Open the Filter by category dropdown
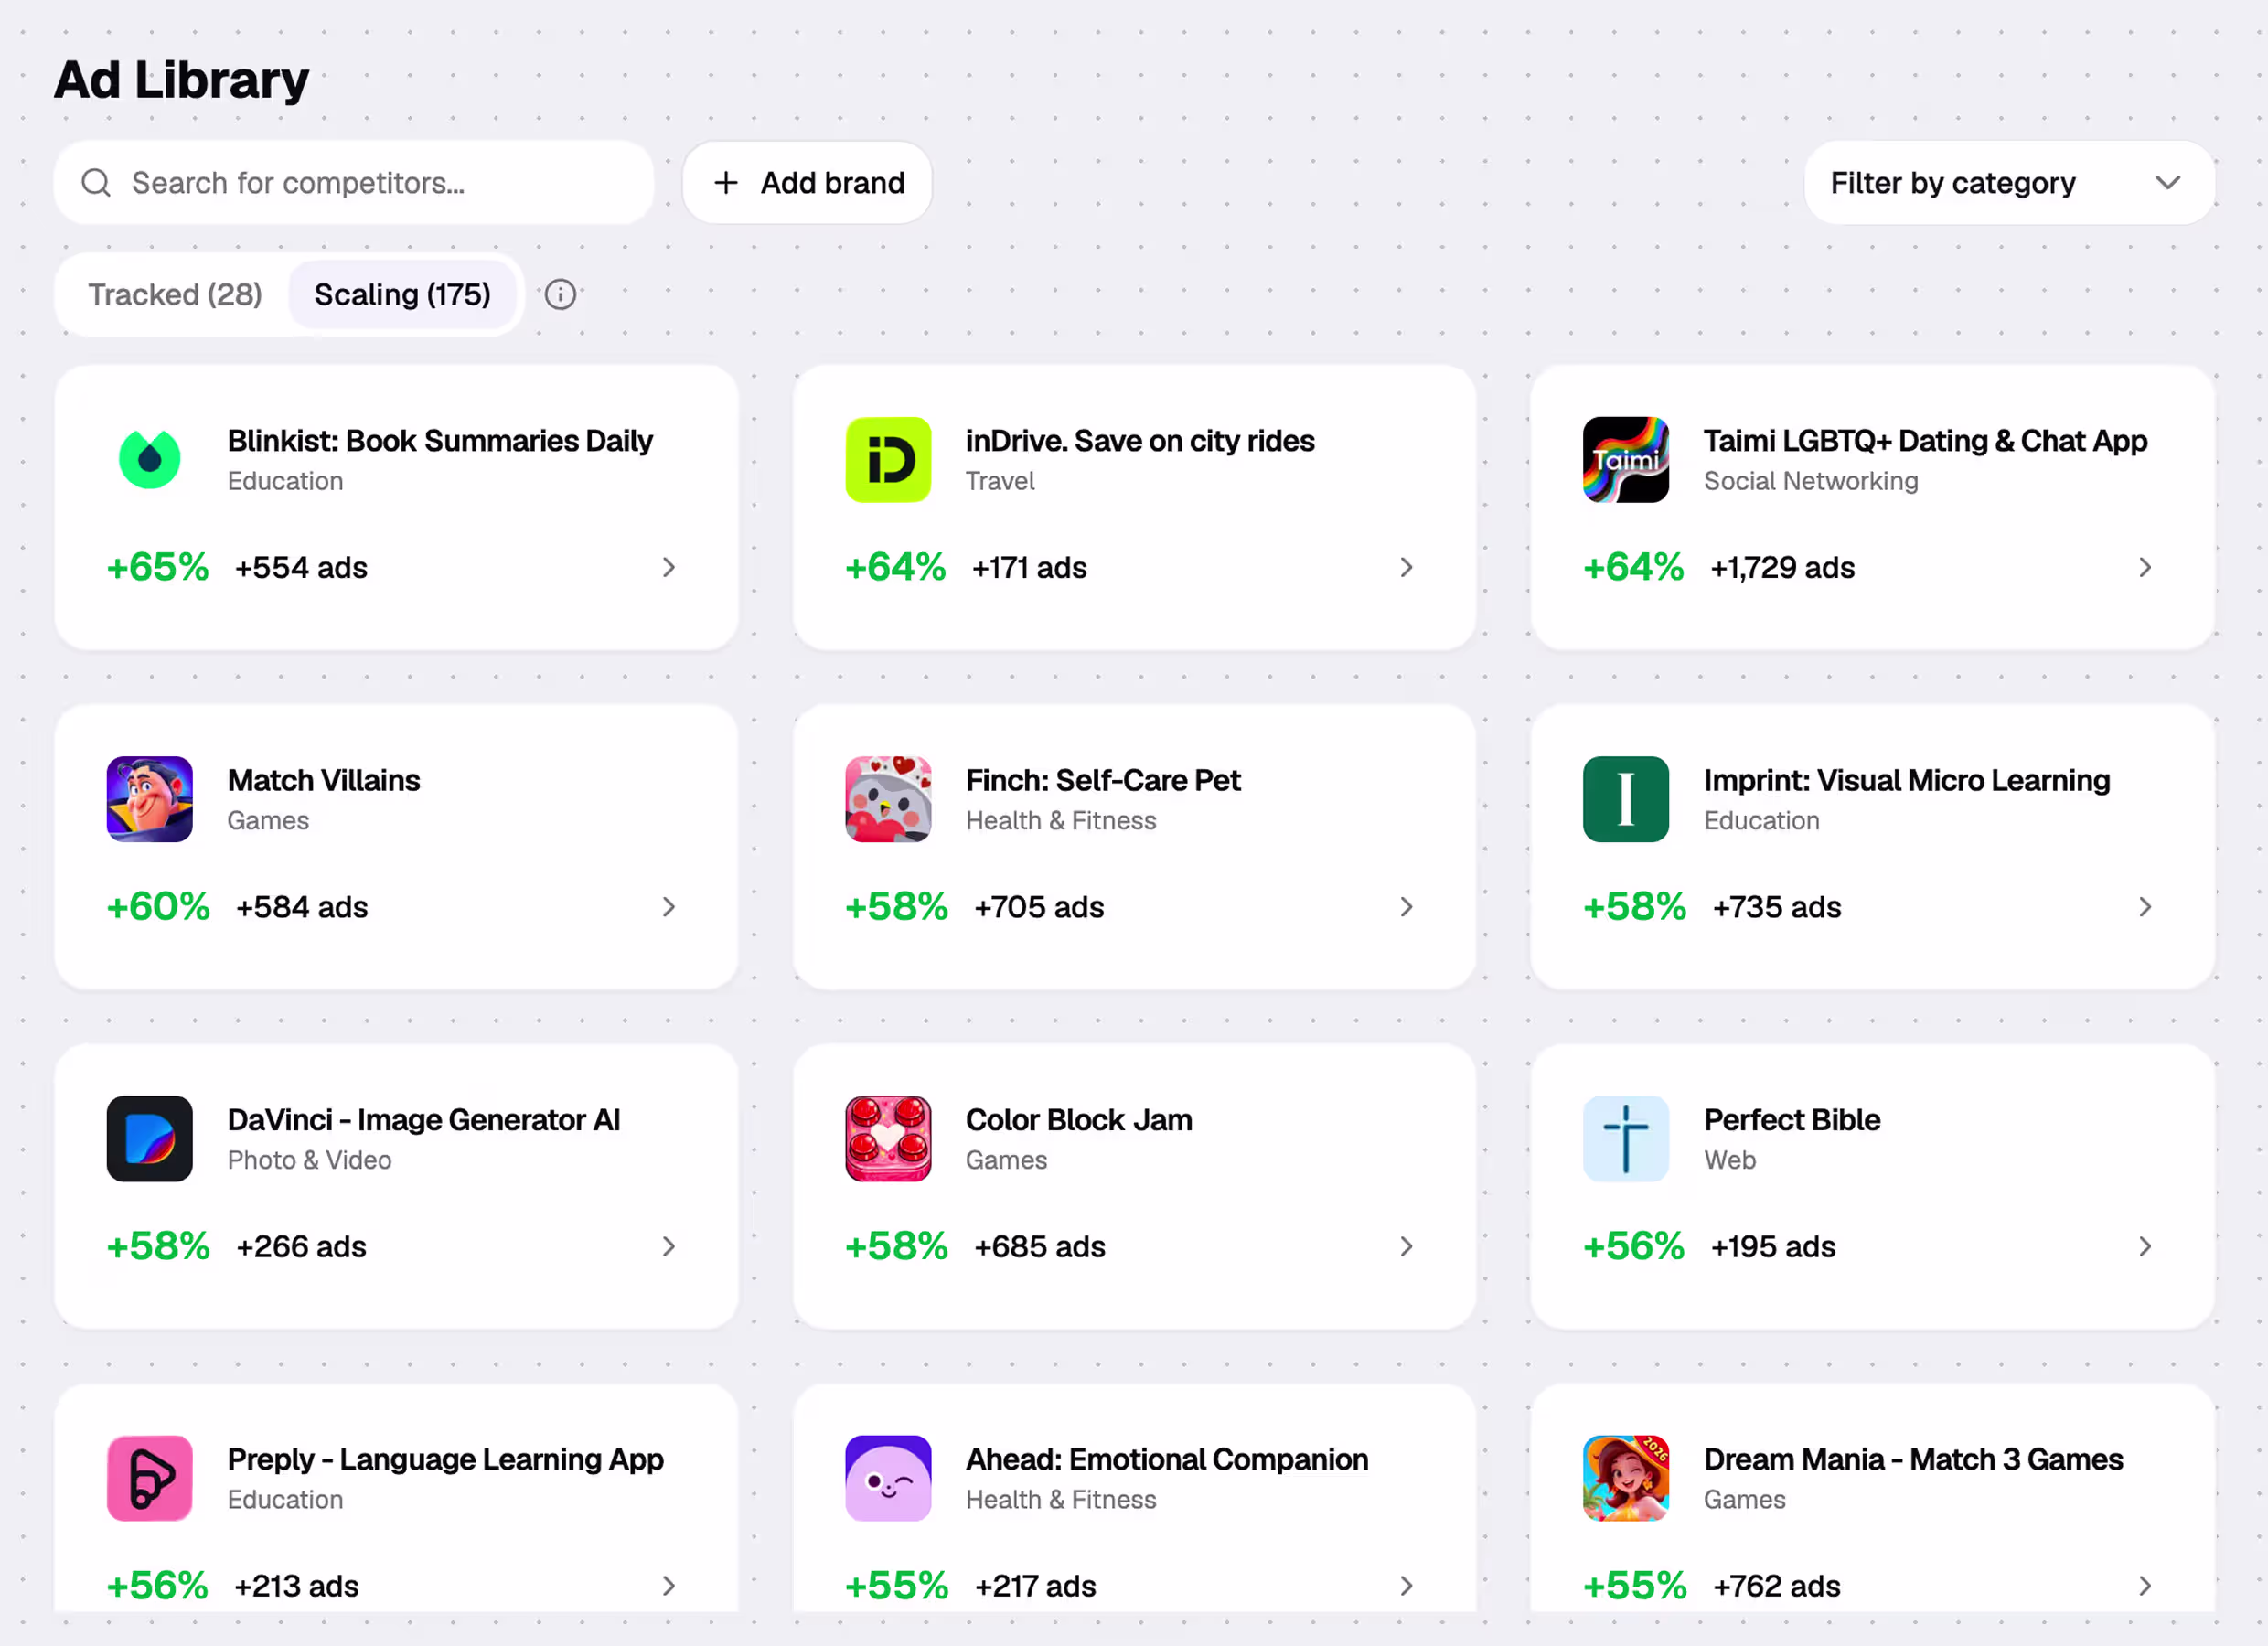 pyautogui.click(x=2009, y=183)
